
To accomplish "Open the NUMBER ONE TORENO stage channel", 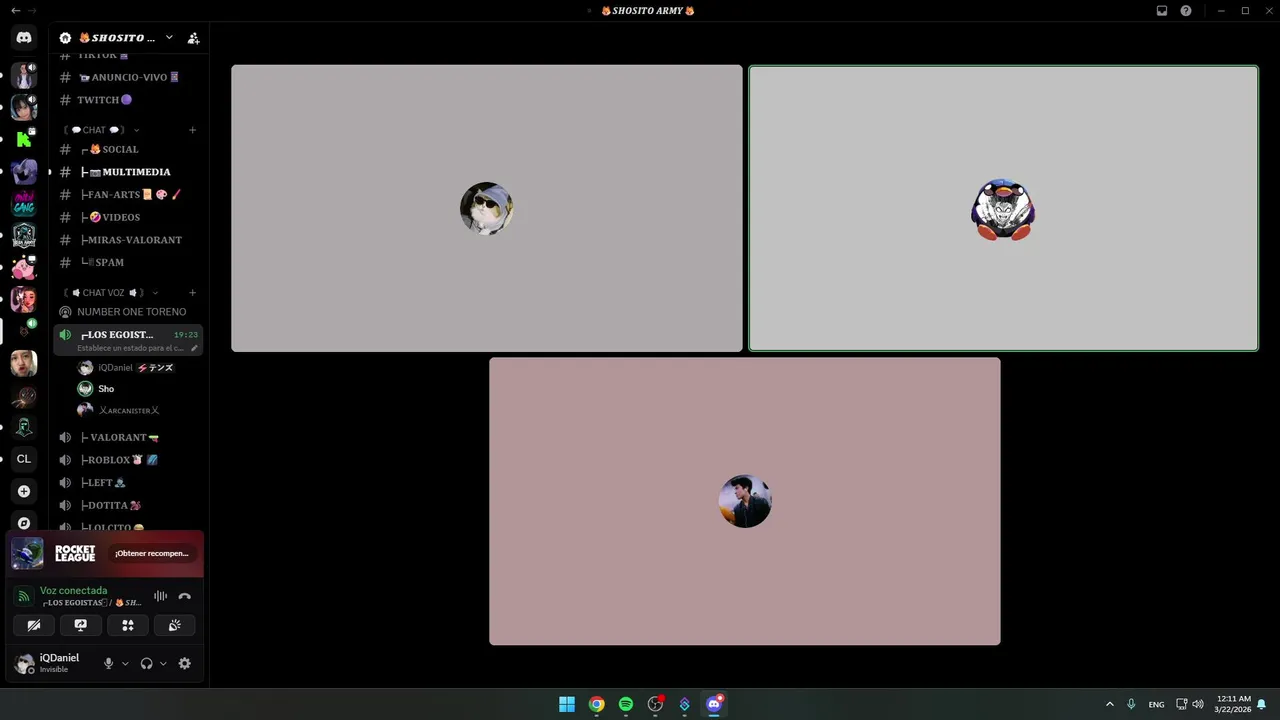I will pos(128,312).
